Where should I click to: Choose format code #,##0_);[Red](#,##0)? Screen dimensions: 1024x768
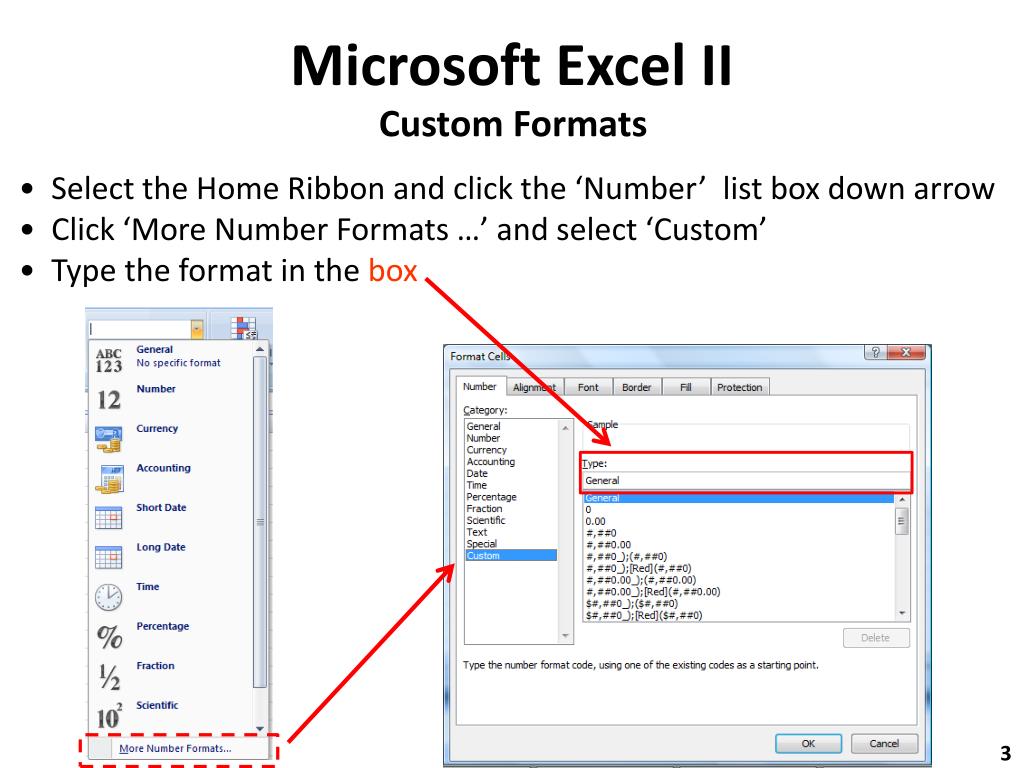click(739, 568)
